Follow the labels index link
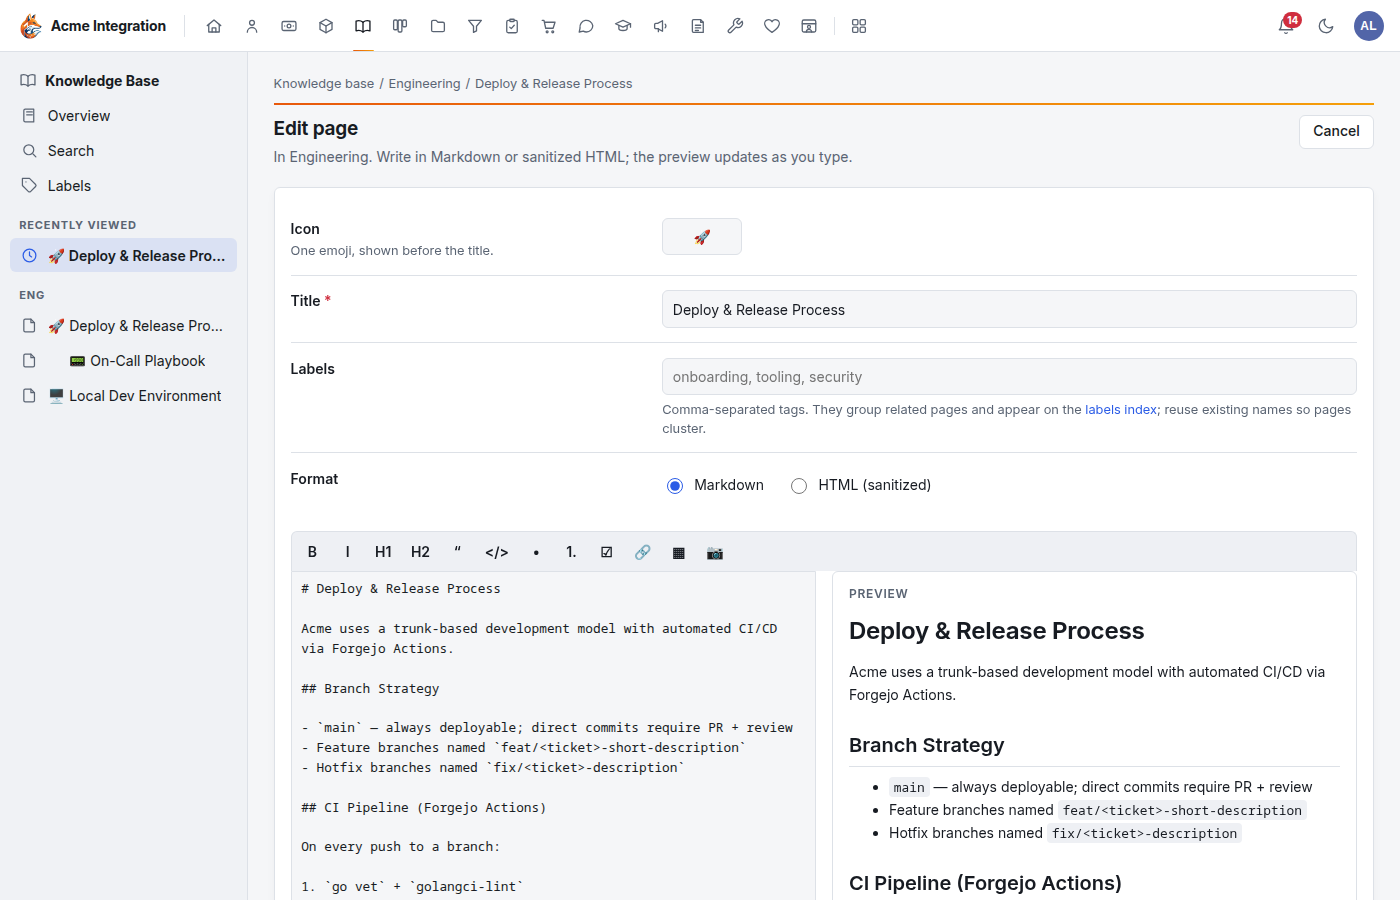This screenshot has width=1400, height=900. [x=1121, y=410]
